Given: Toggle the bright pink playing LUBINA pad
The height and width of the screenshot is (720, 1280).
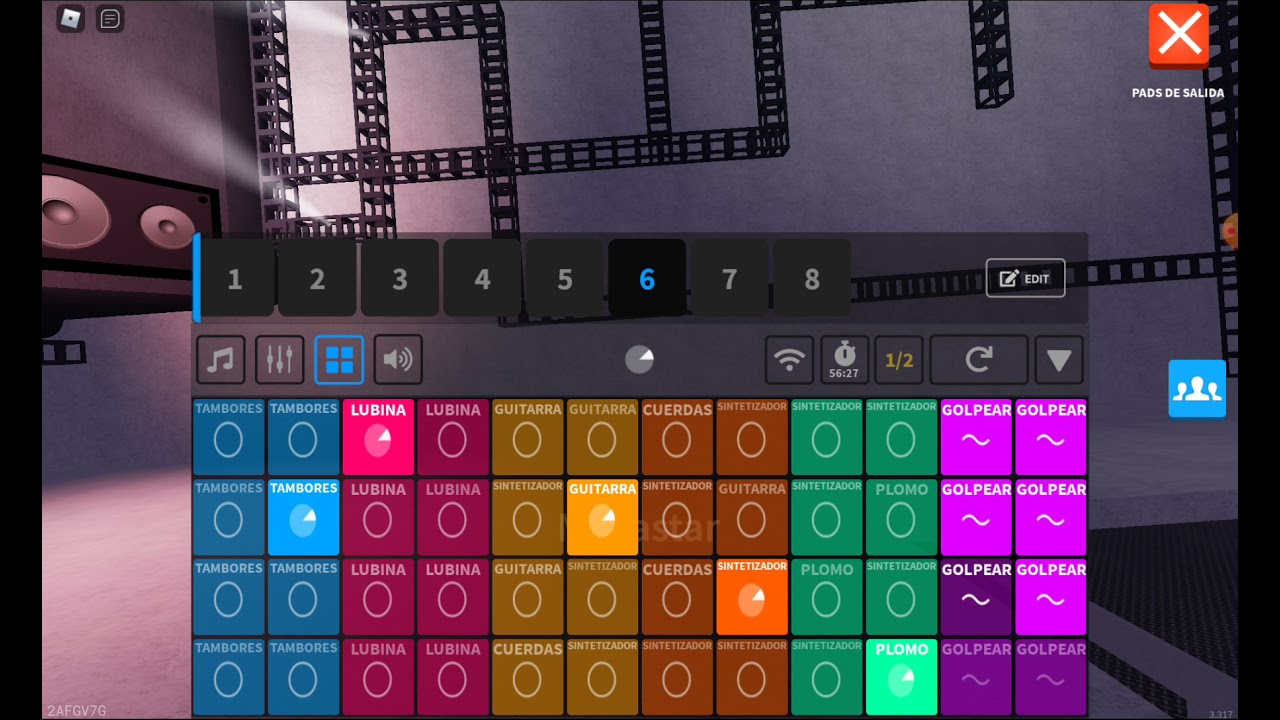Looking at the screenshot, I should coord(378,437).
